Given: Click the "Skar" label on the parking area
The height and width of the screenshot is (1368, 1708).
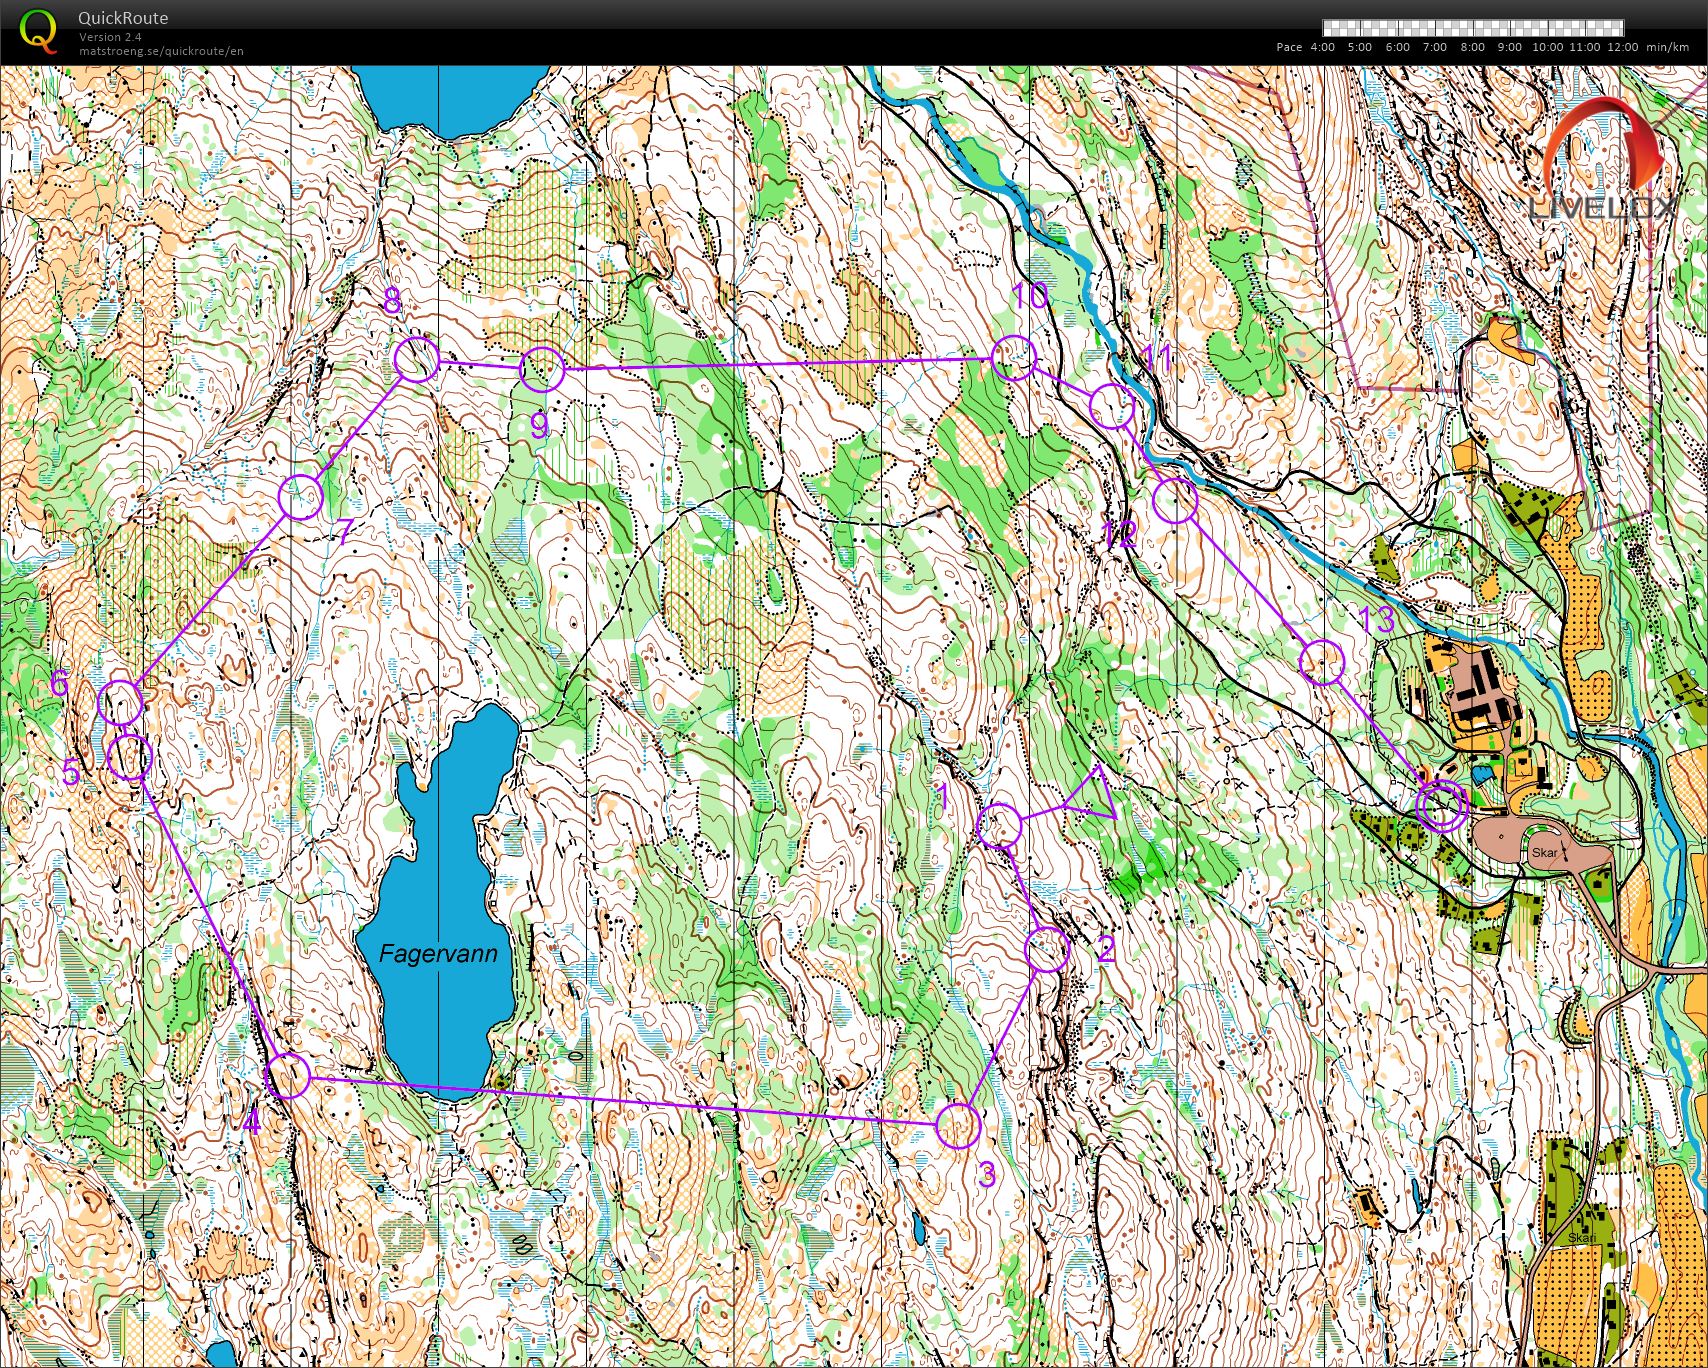Looking at the screenshot, I should click(x=1544, y=853).
